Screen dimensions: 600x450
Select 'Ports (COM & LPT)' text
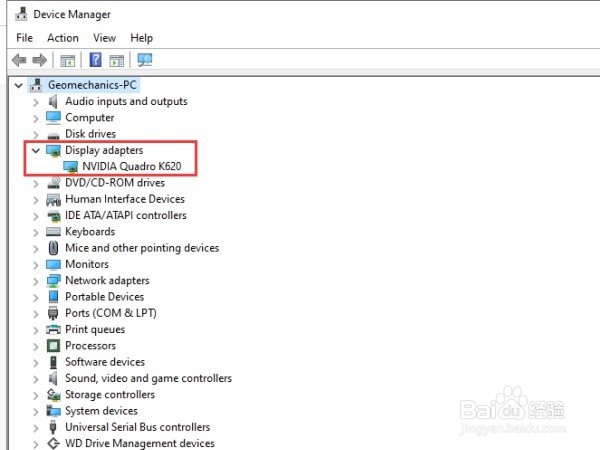click(x=111, y=313)
